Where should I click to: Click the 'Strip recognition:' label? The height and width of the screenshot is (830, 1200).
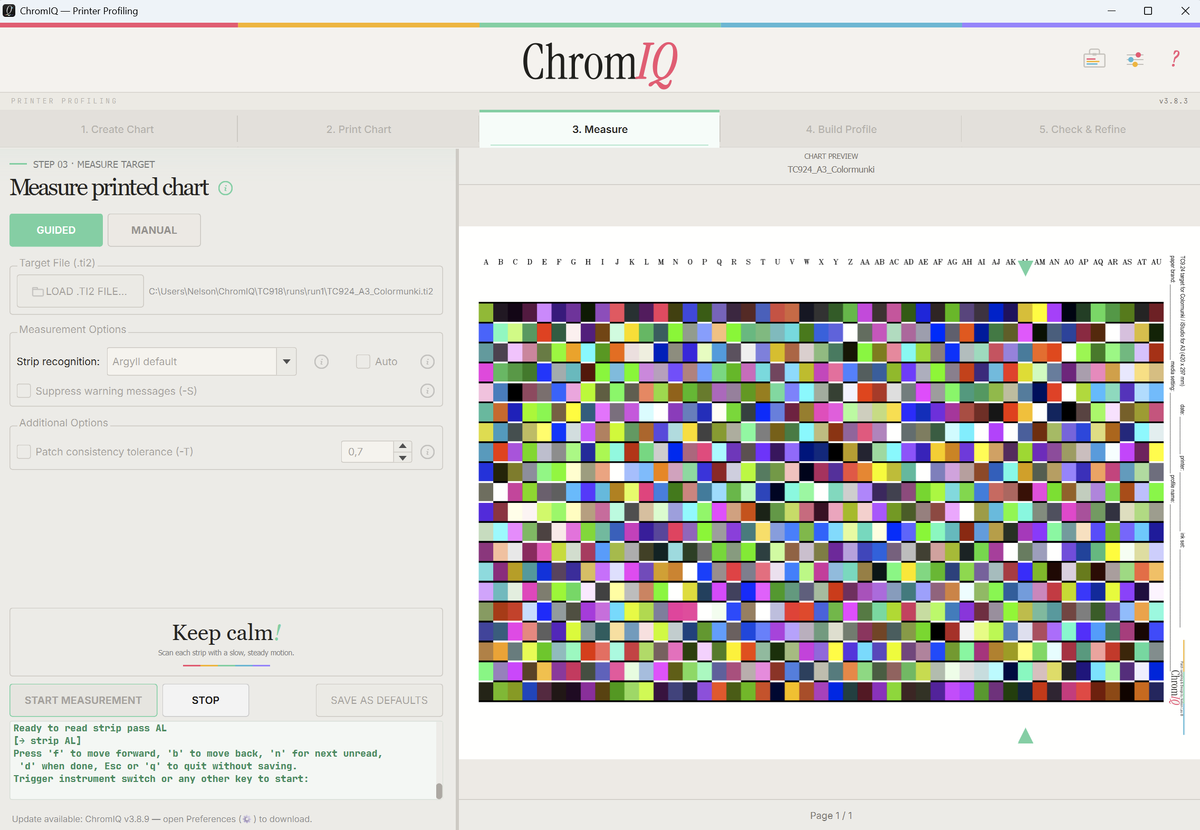point(58,361)
